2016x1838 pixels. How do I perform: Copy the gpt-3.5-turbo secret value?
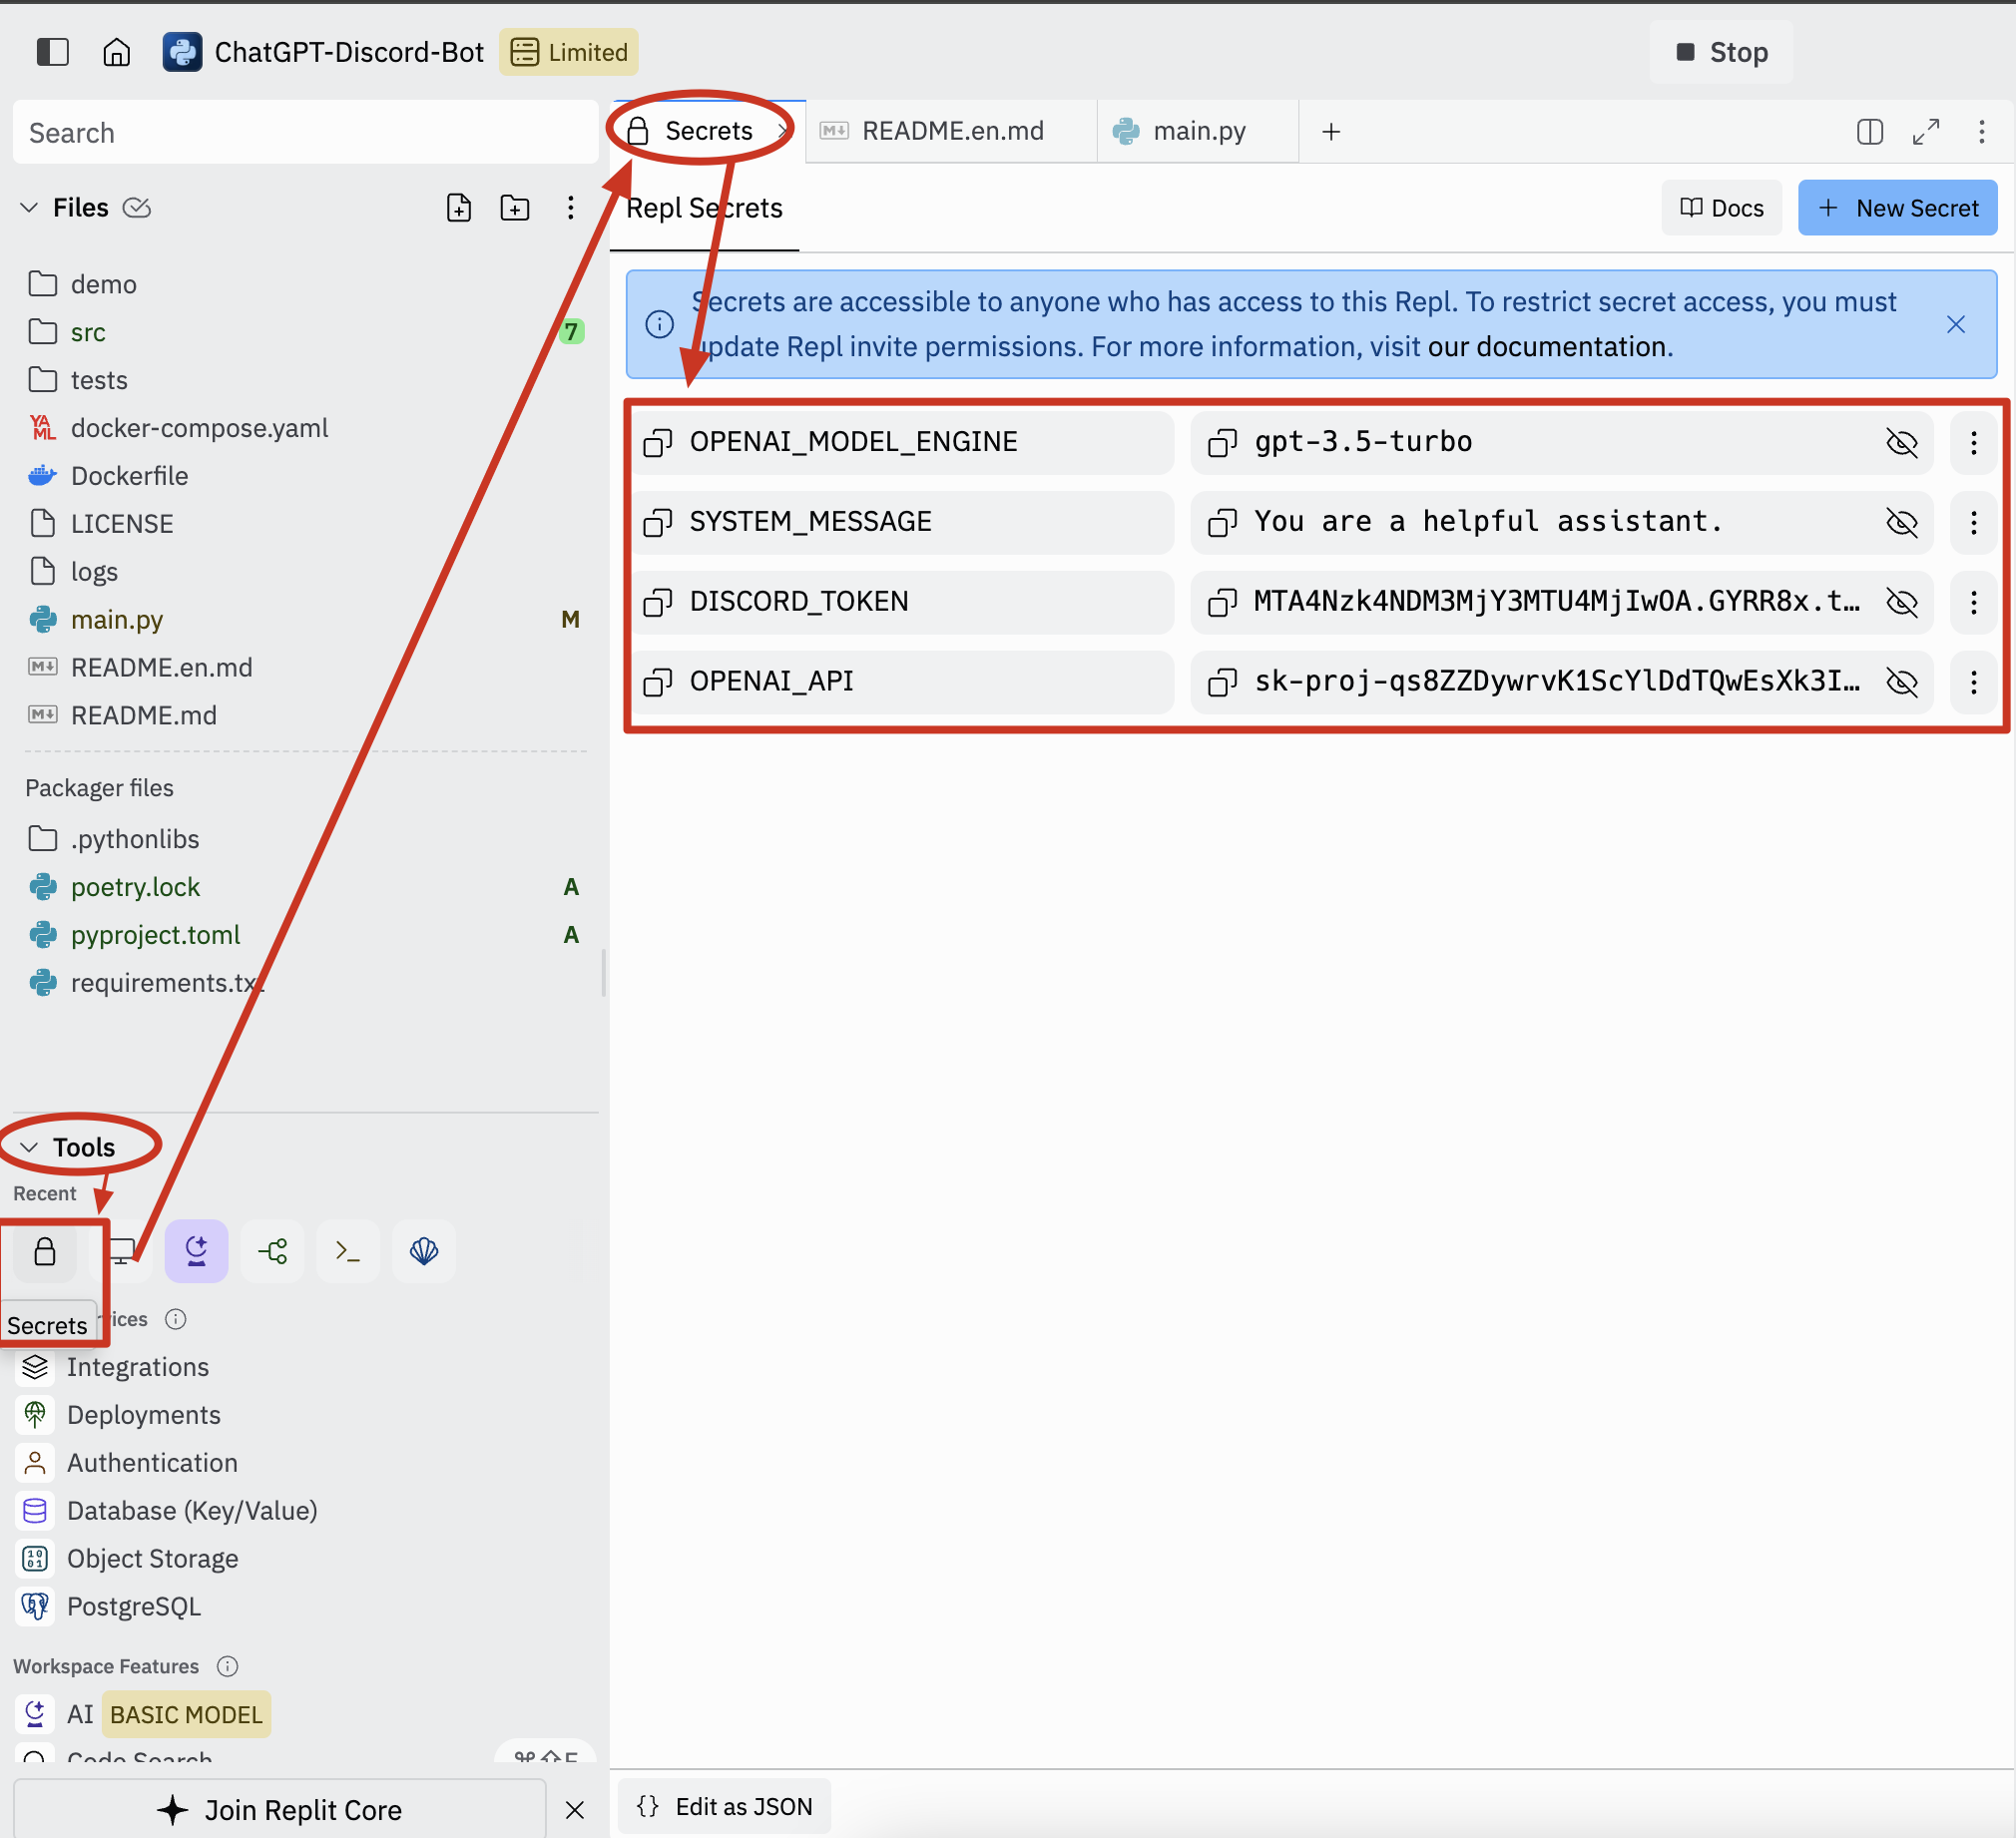click(x=1223, y=442)
